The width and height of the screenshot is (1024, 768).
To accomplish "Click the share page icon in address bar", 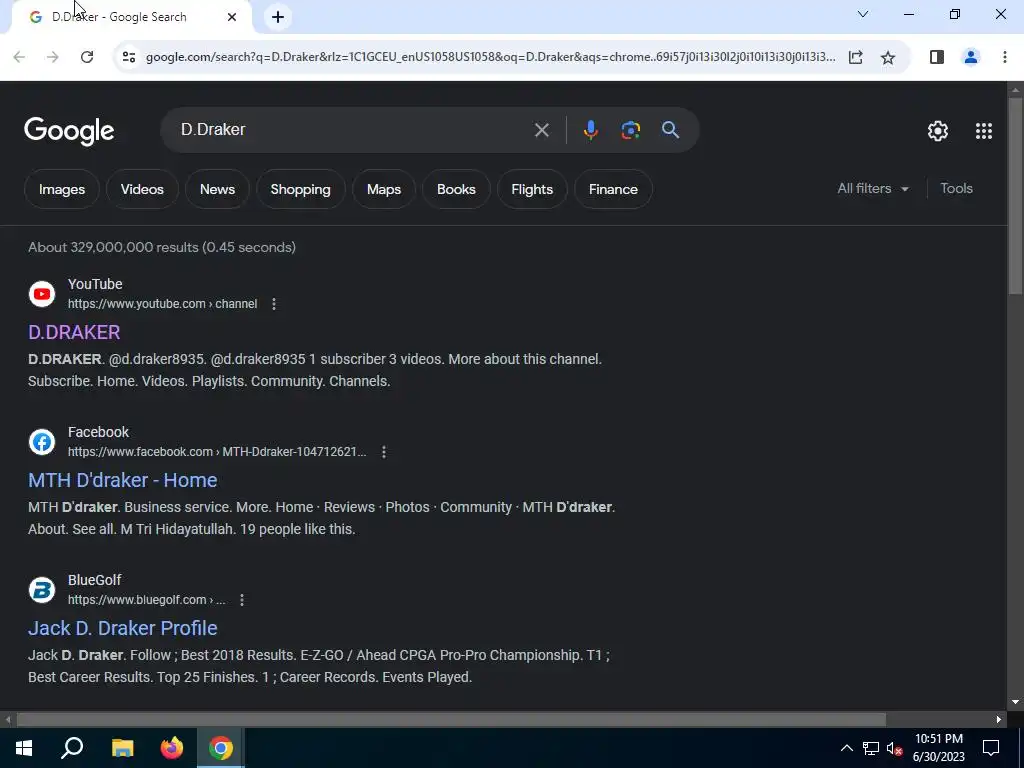I will click(856, 57).
